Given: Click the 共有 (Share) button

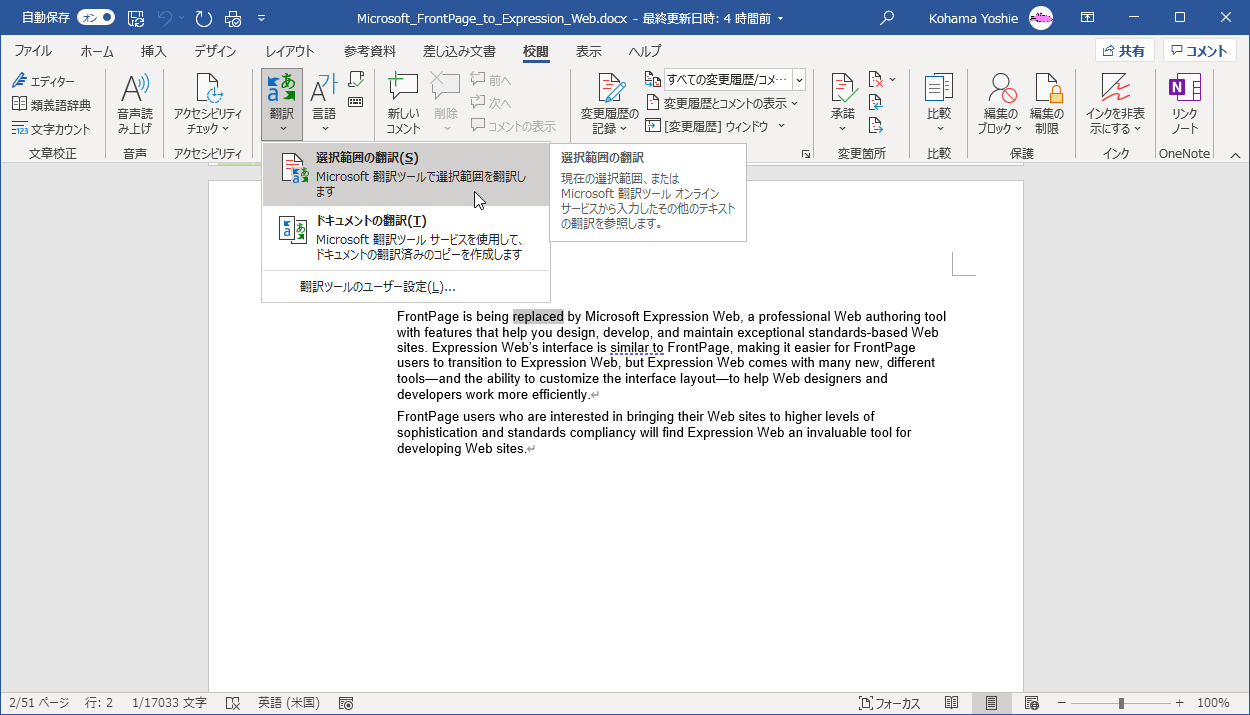Looking at the screenshot, I should (x=1124, y=50).
